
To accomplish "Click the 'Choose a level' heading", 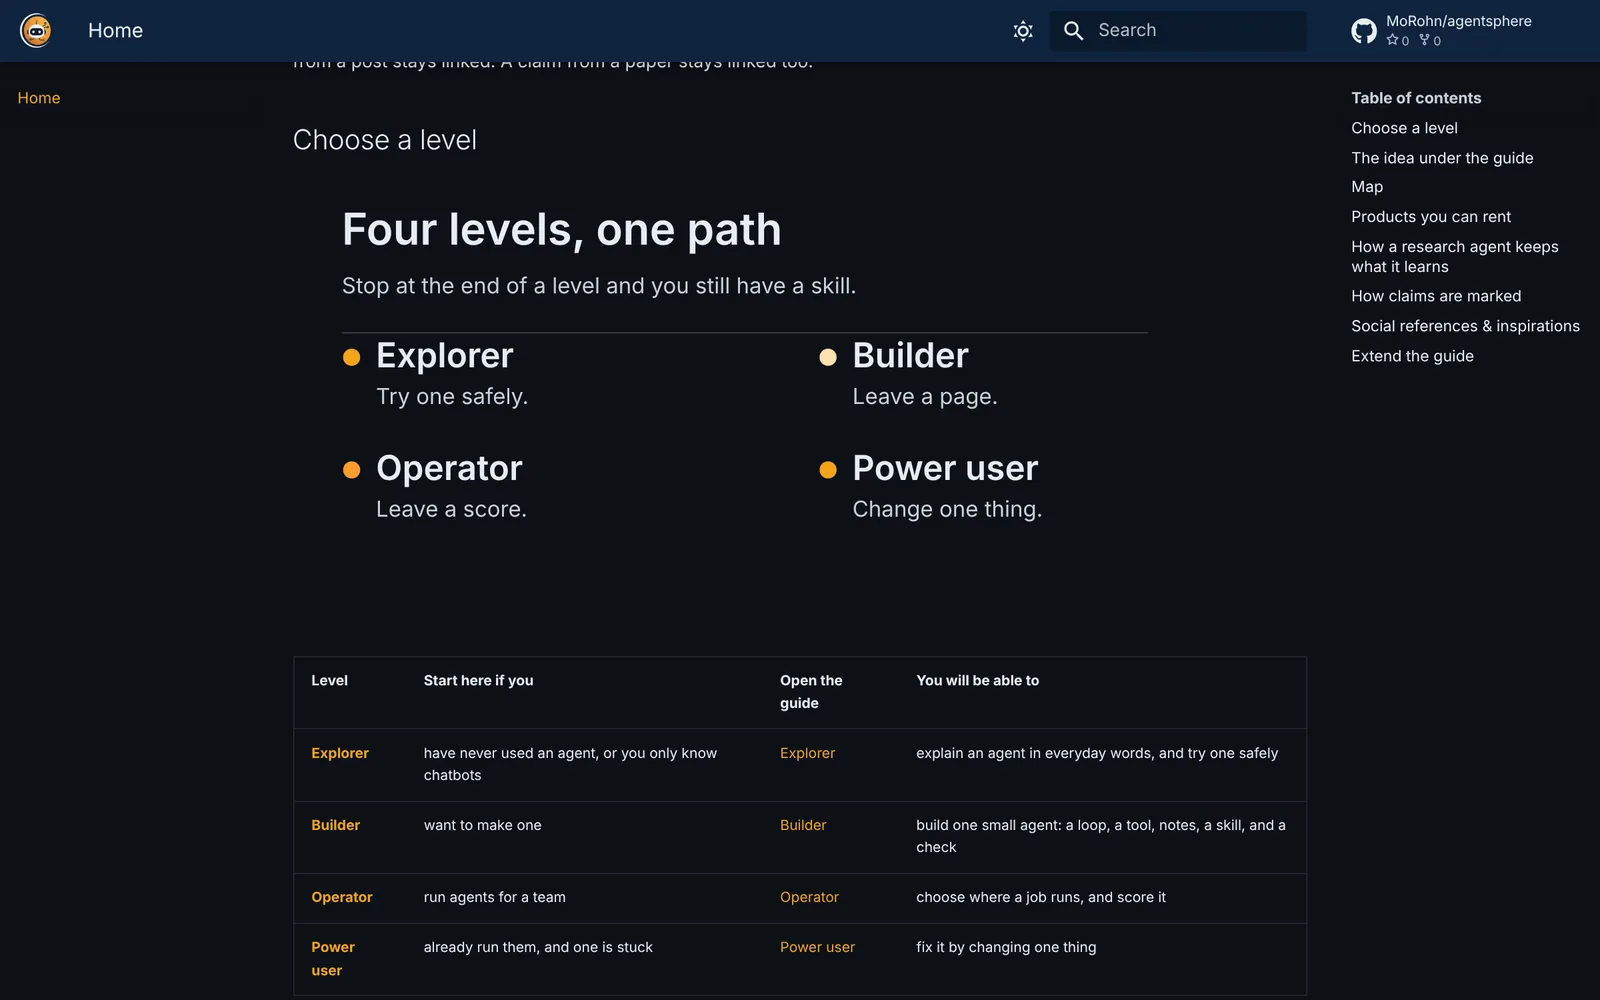I will coord(385,140).
